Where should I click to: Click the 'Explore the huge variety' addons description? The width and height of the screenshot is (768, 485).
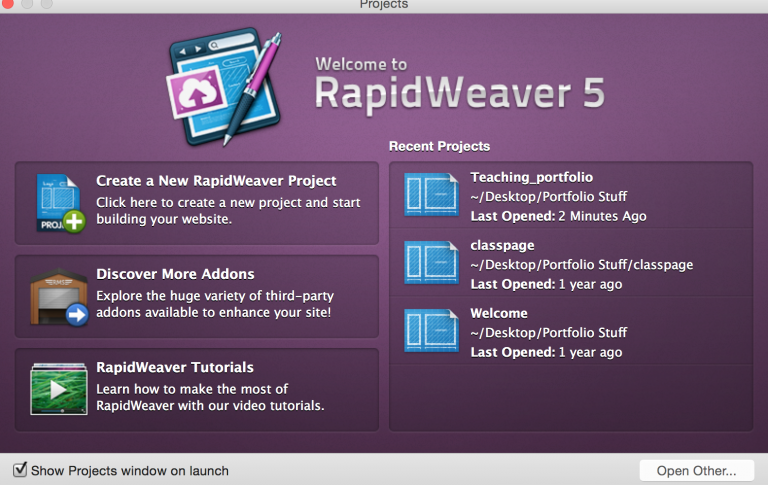(213, 304)
